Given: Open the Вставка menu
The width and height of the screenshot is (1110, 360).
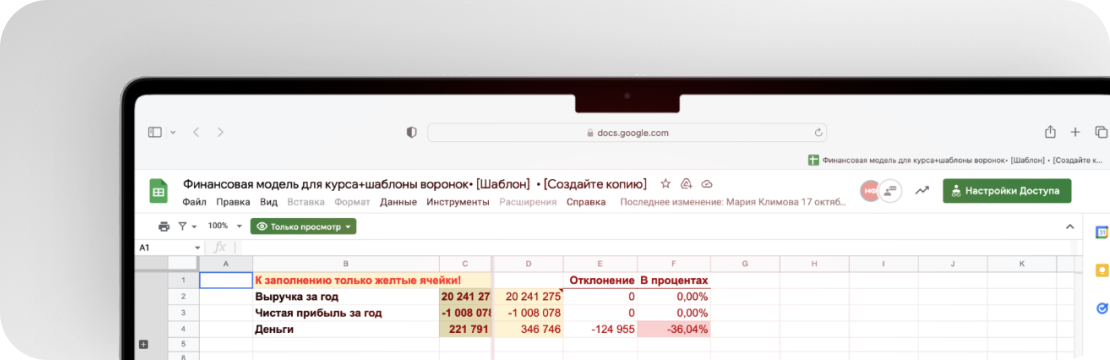Looking at the screenshot, I should tap(305, 202).
